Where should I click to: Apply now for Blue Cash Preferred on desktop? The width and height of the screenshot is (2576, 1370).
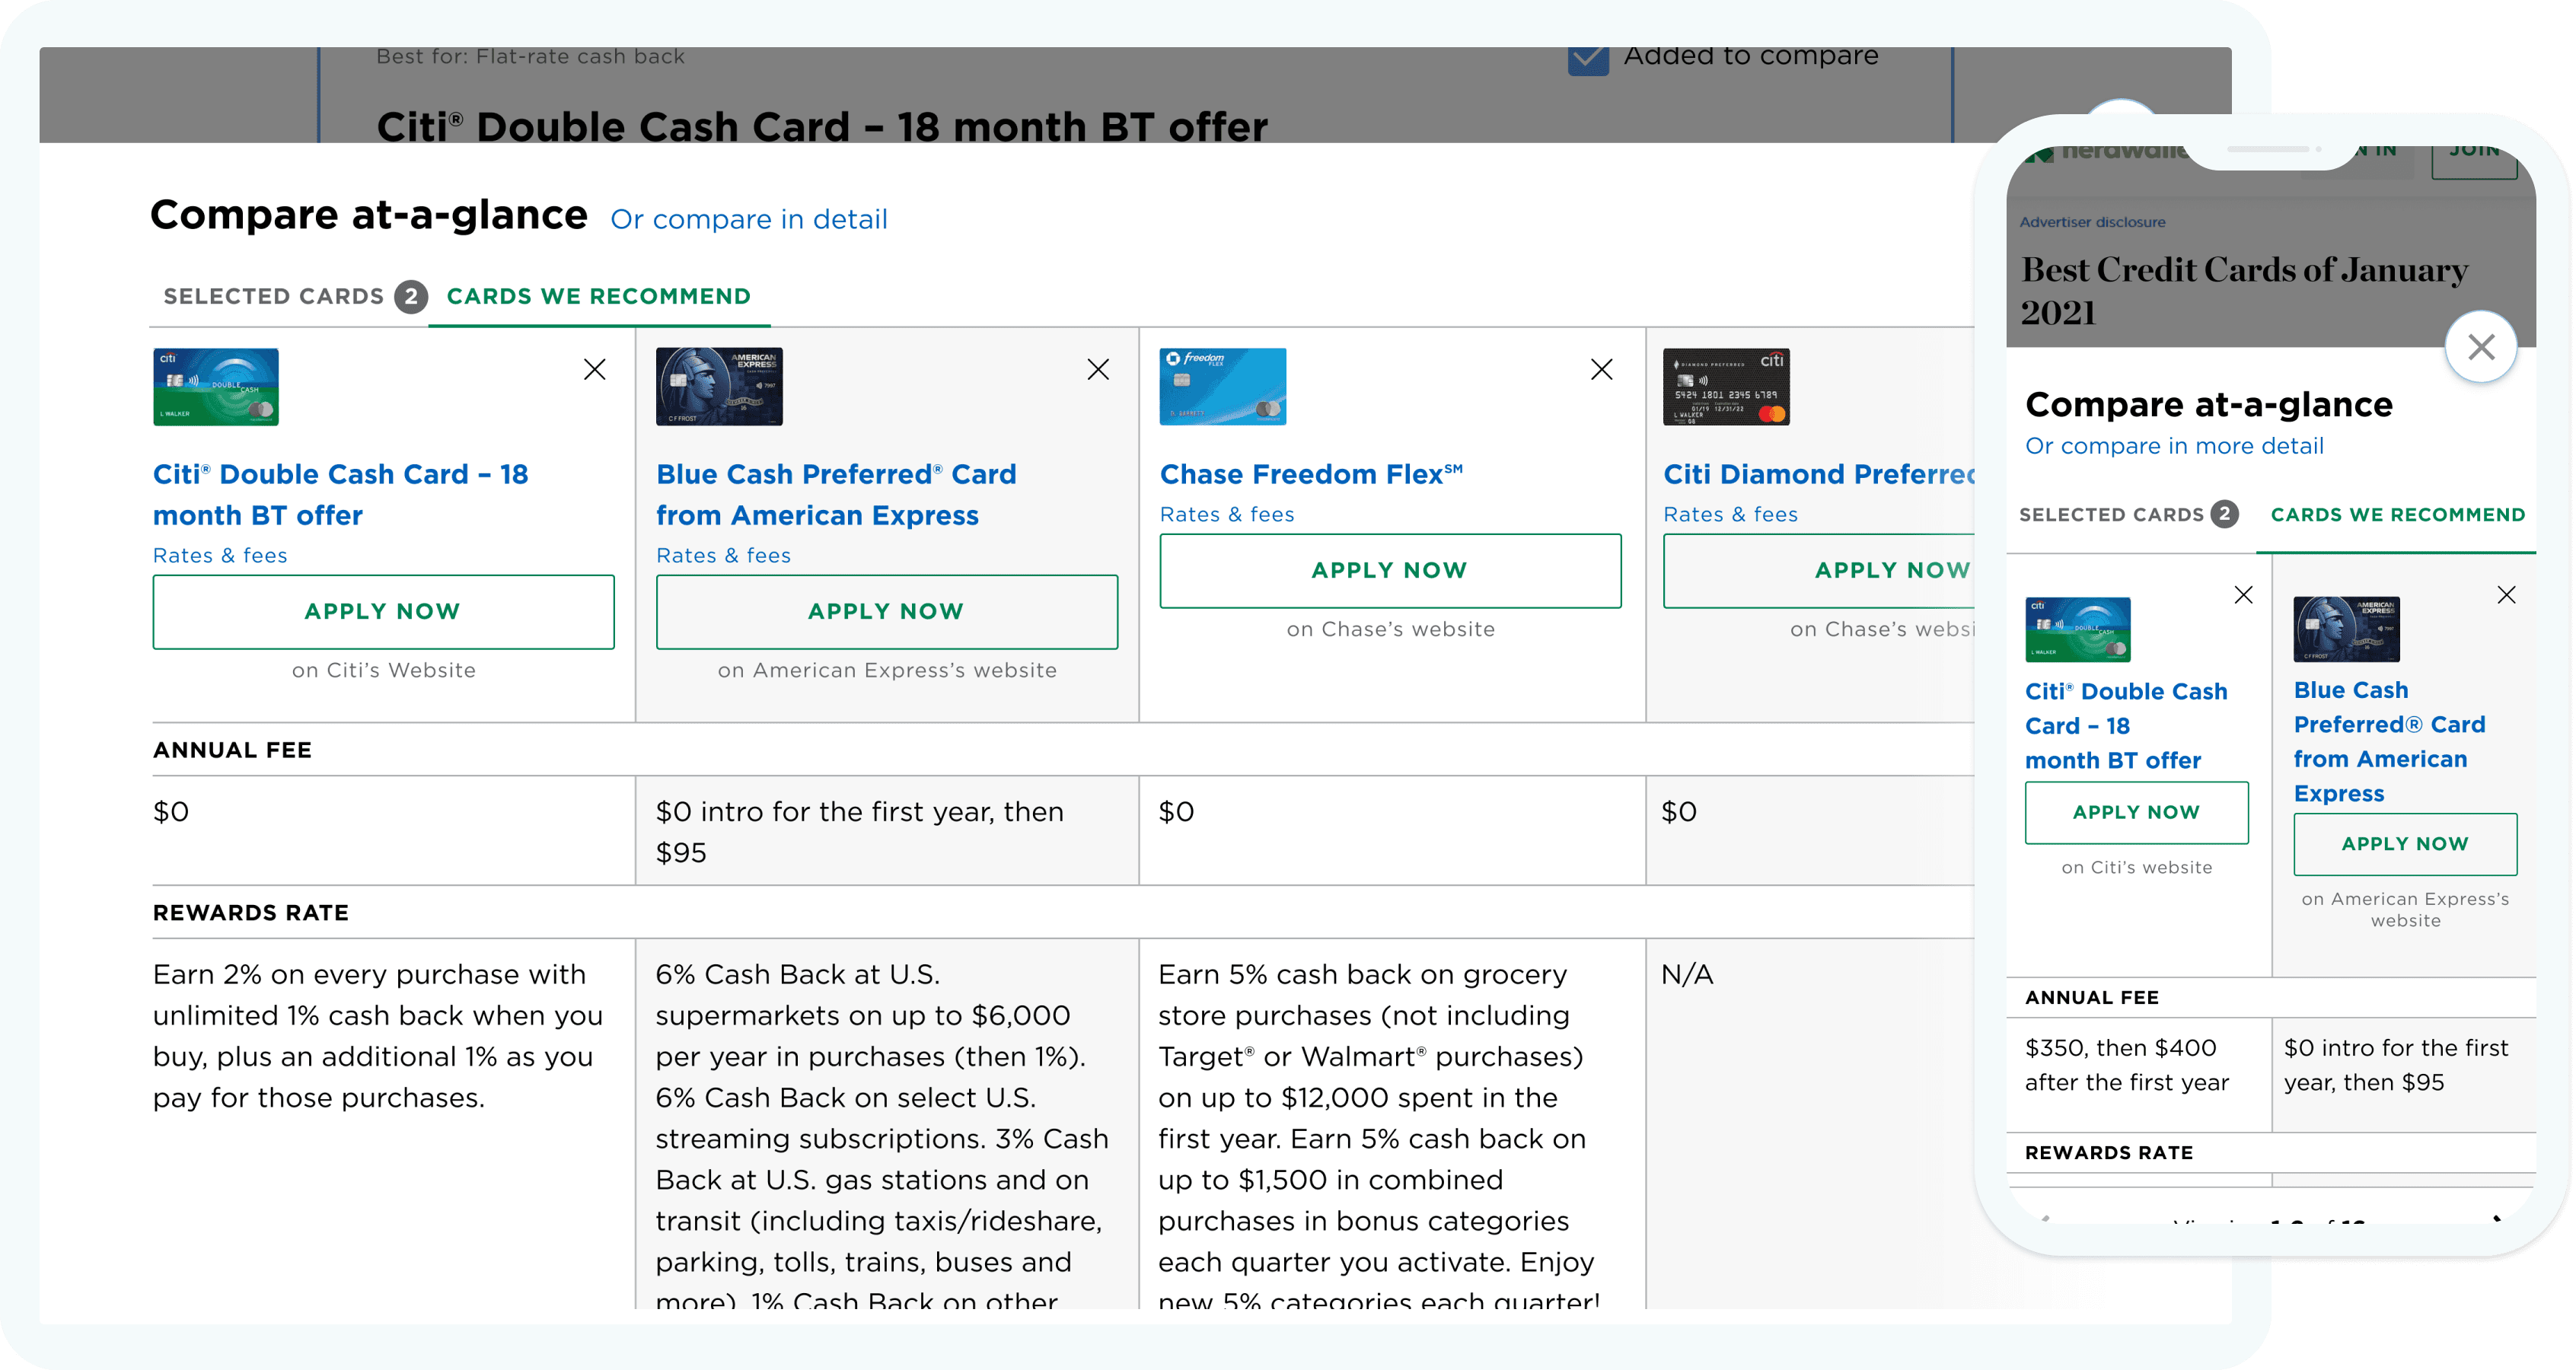click(x=886, y=611)
